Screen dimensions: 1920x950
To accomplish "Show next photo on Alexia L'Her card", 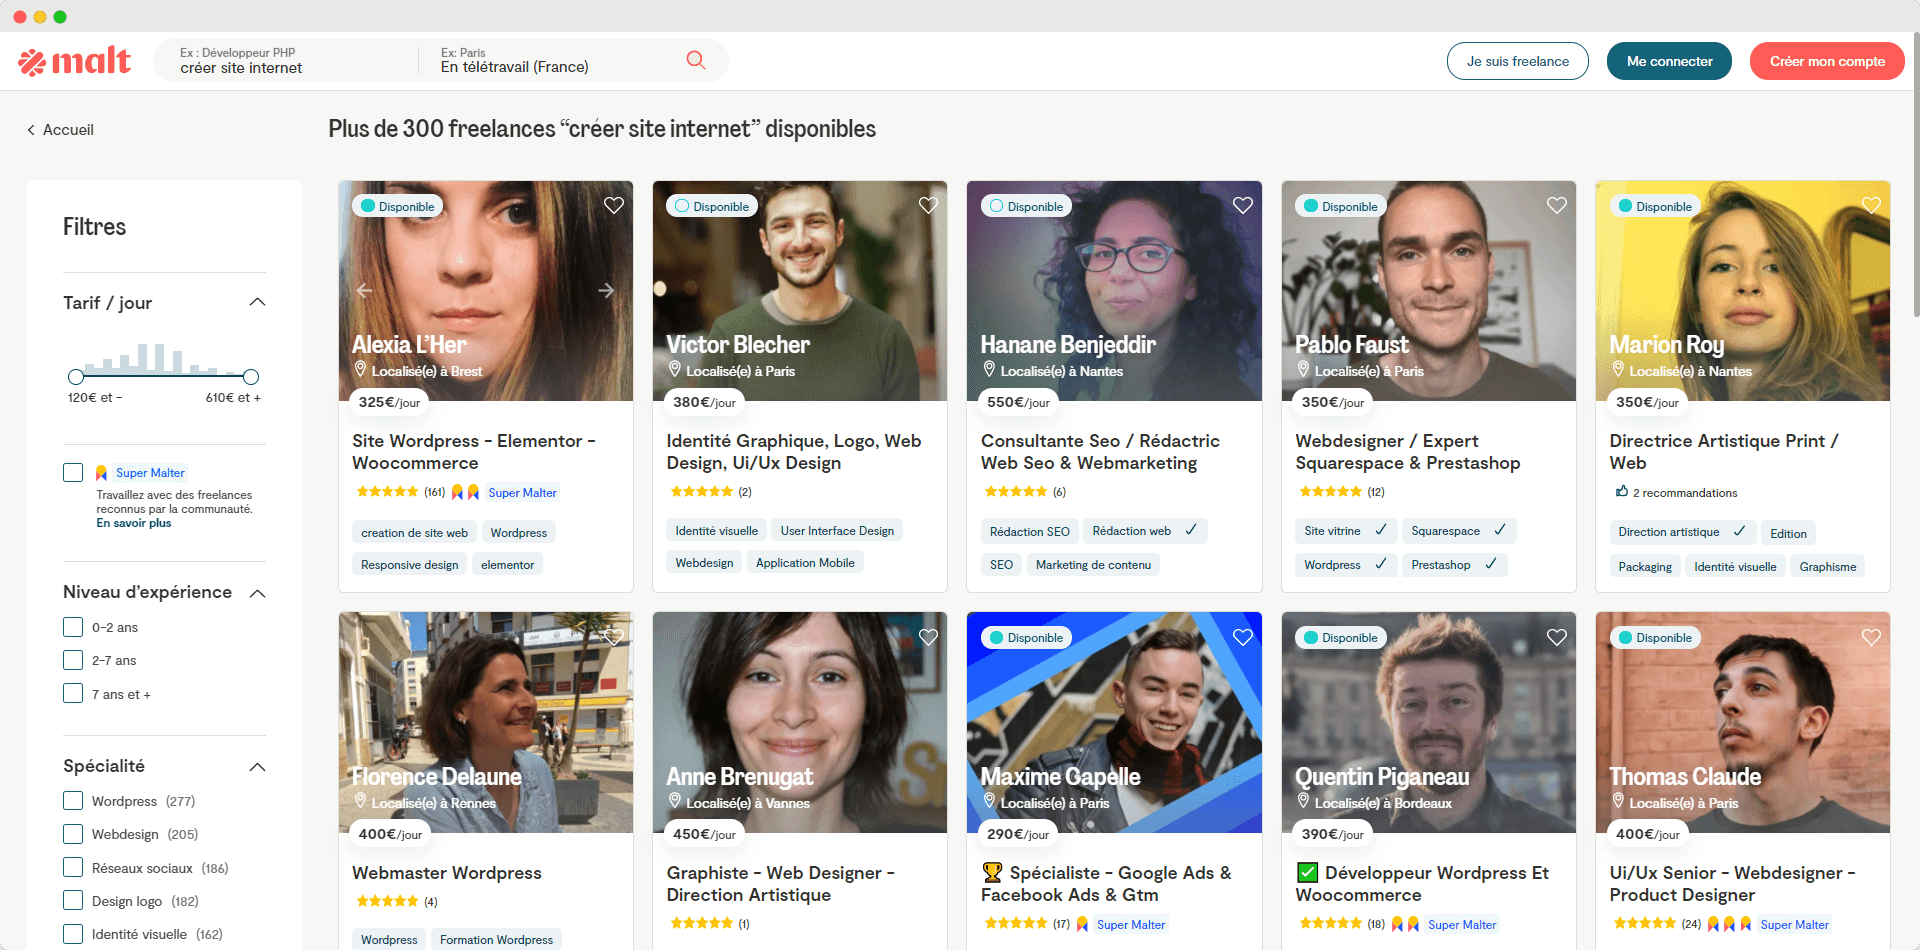I will (606, 291).
